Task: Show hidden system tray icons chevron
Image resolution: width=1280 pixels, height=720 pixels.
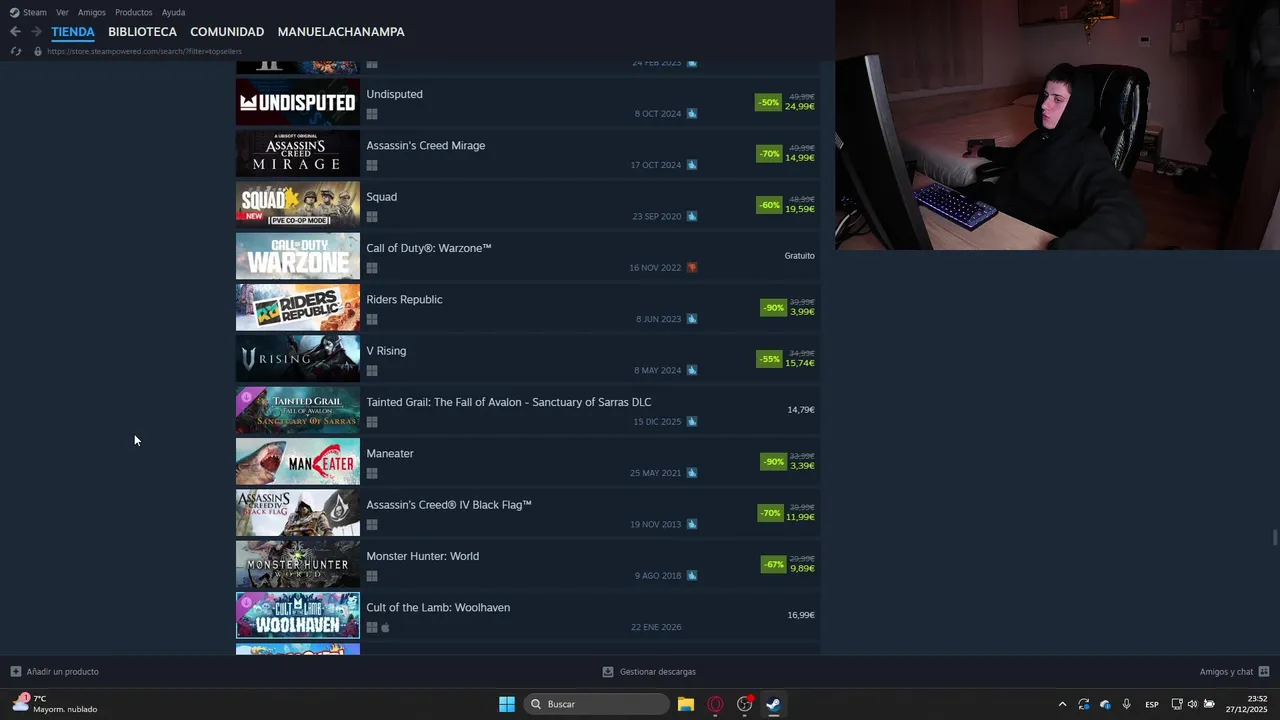Action: pos(1062,704)
